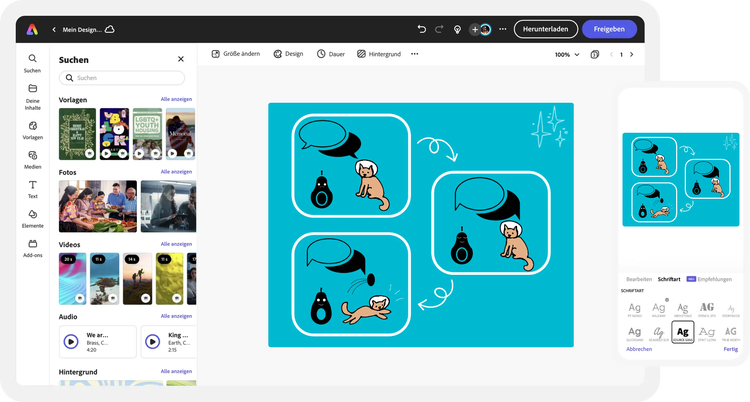The image size is (750, 402).
Task: Go back using arrow beside Mein Design
Action: pos(54,30)
